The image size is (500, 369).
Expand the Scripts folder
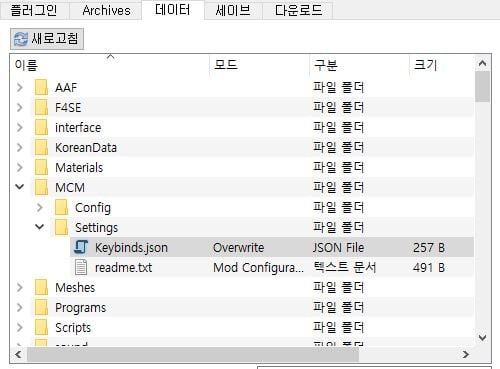(x=20, y=327)
